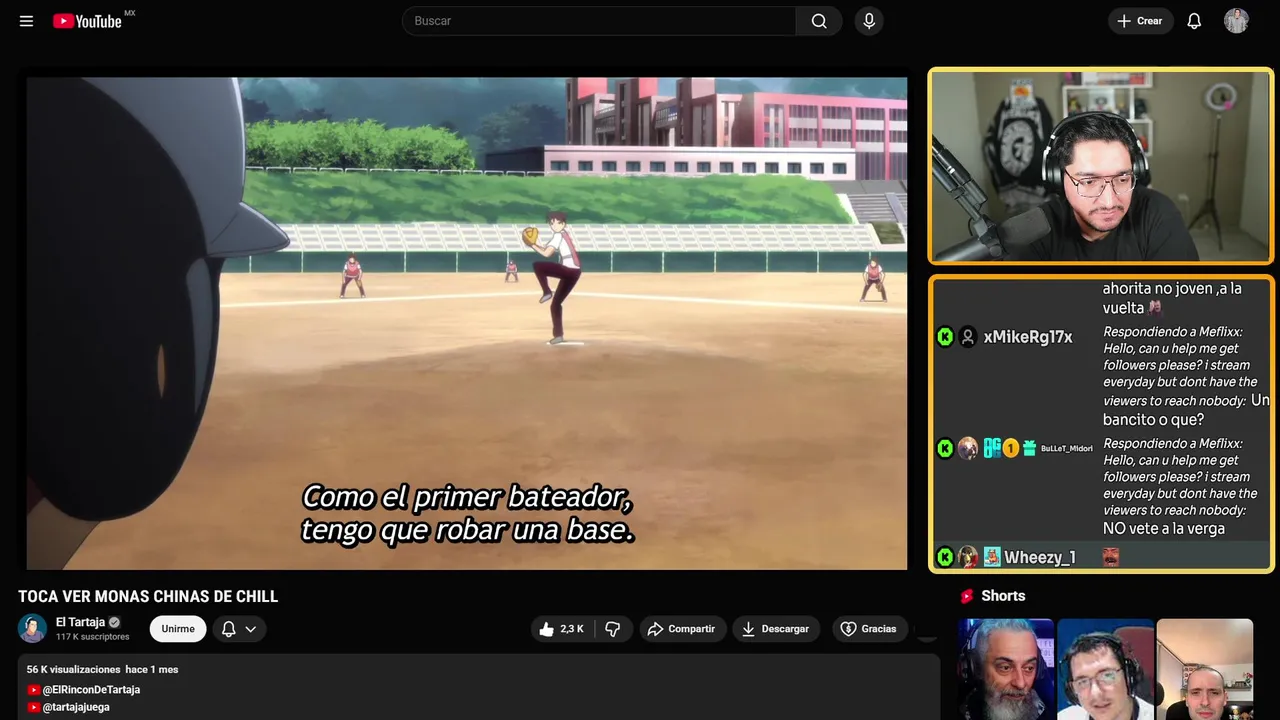Expand the notification preferences chevron

click(x=251, y=629)
